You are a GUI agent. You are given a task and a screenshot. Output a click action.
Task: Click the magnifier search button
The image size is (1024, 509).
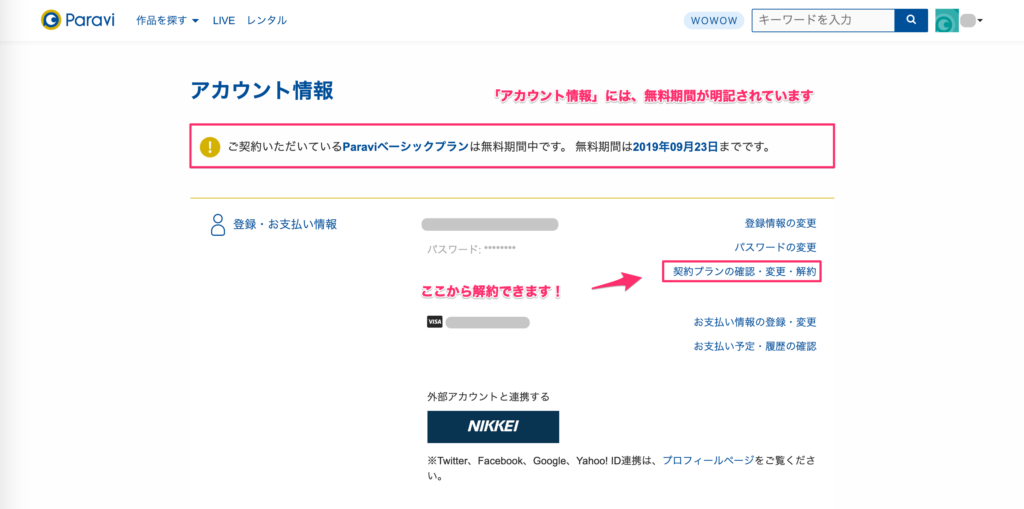pyautogui.click(x=911, y=20)
